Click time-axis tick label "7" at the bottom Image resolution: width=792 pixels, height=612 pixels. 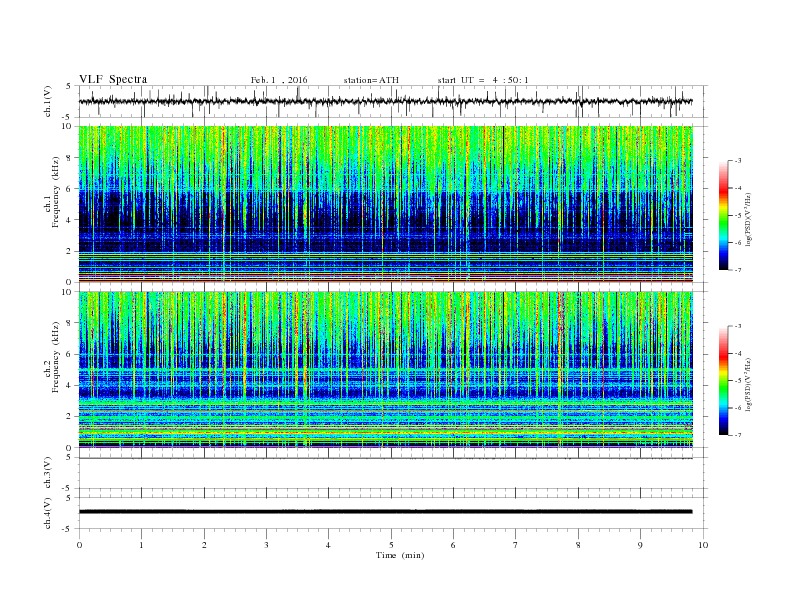[516, 545]
